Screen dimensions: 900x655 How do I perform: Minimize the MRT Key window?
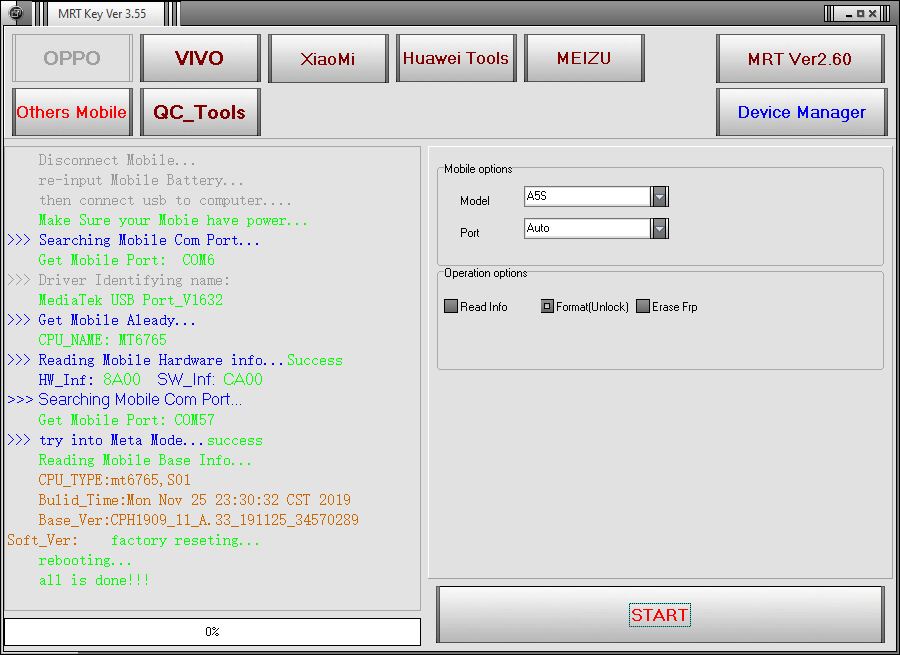(848, 14)
